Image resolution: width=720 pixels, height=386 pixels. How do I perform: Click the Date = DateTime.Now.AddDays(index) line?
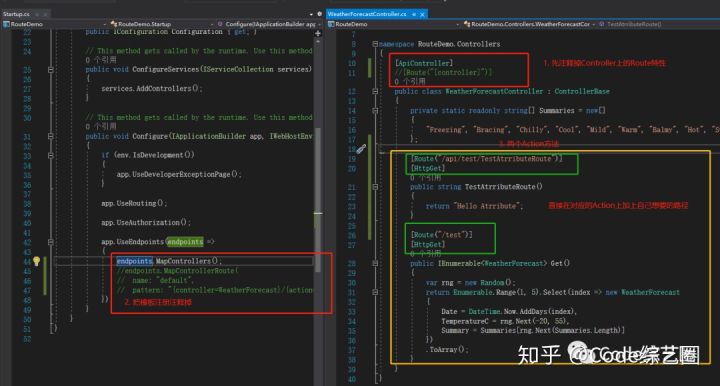509,312
